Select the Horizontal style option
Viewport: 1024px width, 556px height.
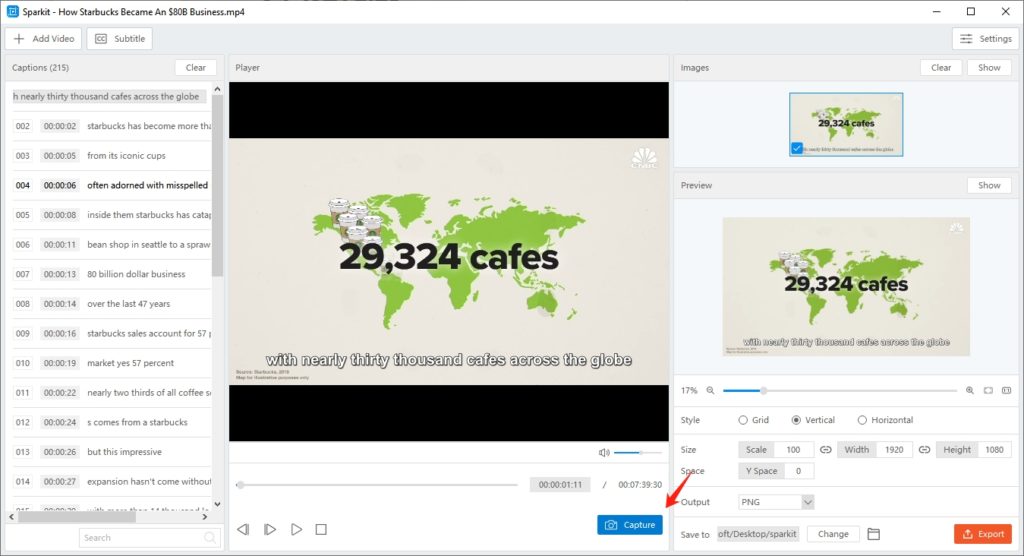tap(885, 420)
